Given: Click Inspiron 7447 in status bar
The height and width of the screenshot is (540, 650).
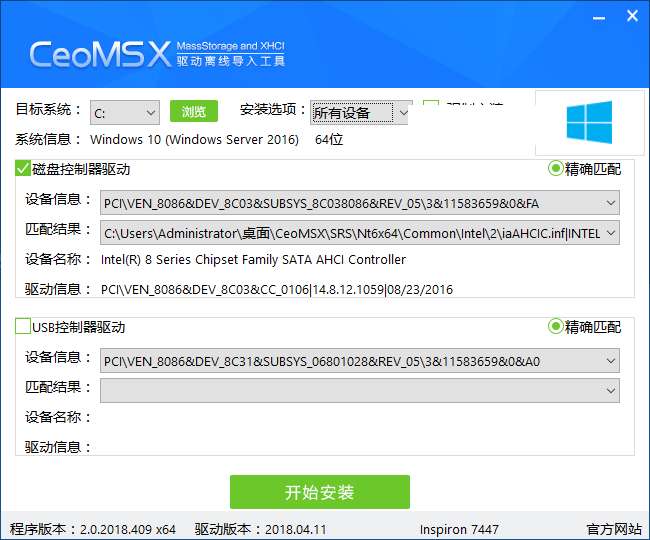Looking at the screenshot, I should pyautogui.click(x=459, y=529).
